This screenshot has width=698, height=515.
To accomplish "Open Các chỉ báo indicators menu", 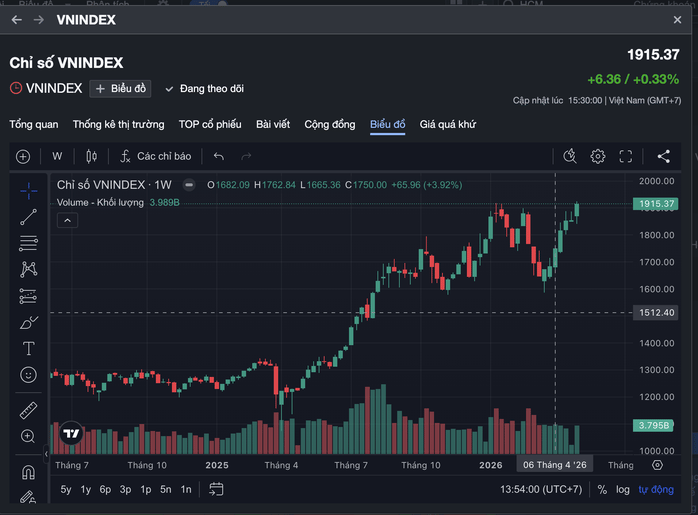I will pos(156,157).
